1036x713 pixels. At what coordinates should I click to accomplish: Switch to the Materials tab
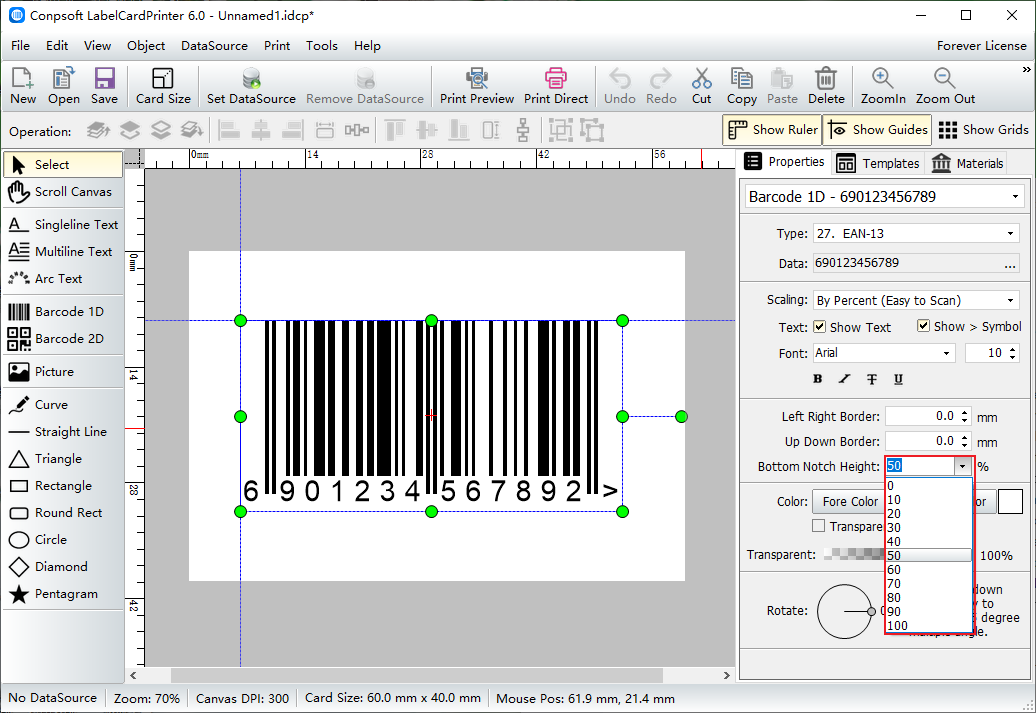967,163
